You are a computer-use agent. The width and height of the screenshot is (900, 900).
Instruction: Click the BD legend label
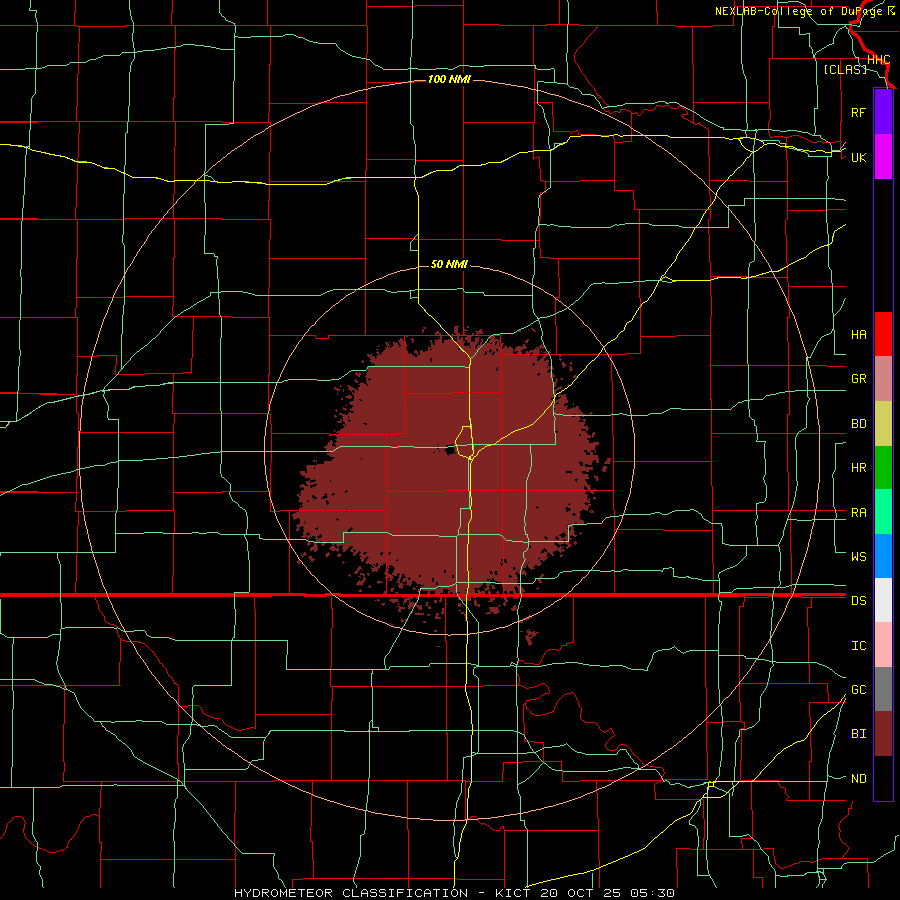pyautogui.click(x=859, y=424)
